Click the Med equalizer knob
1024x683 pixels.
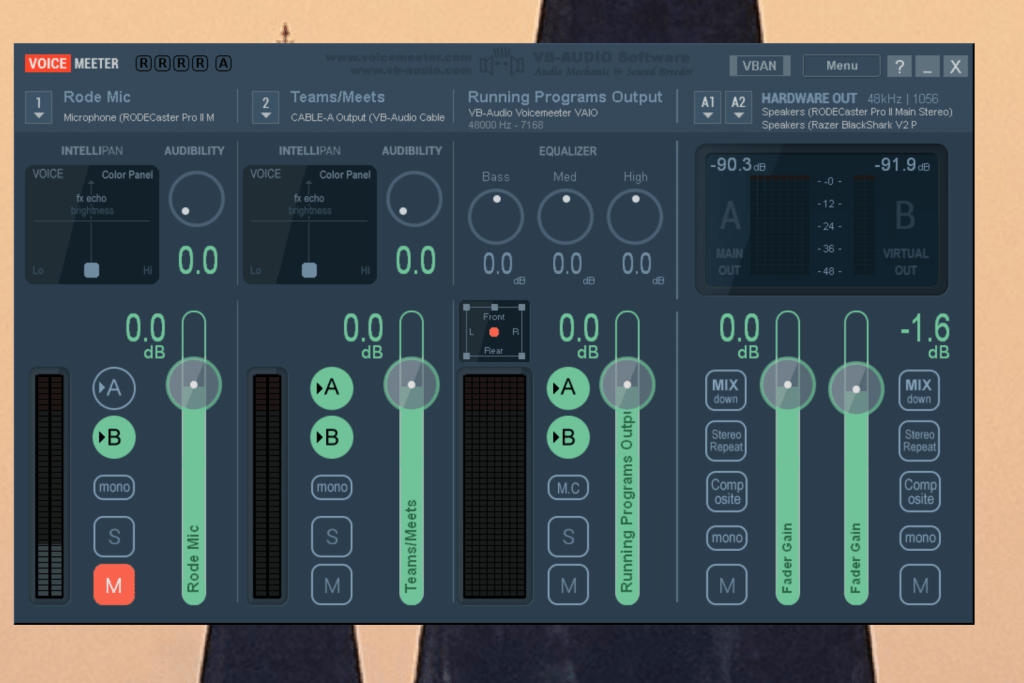tap(566, 217)
